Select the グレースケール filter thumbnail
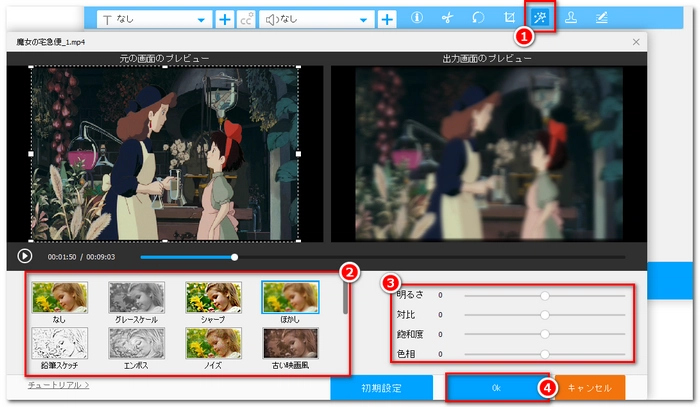 pyautogui.click(x=135, y=294)
